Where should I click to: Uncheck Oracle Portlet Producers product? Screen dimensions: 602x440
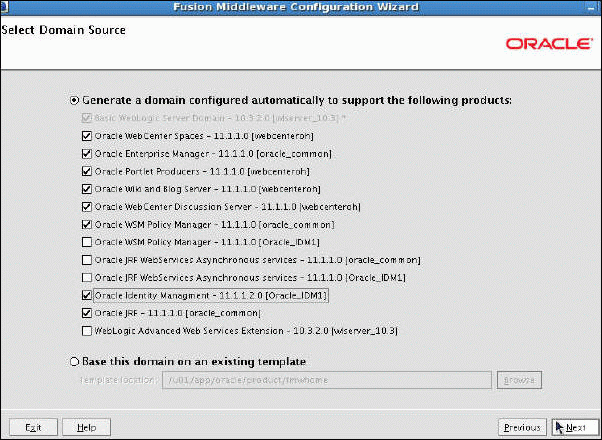coord(87,171)
